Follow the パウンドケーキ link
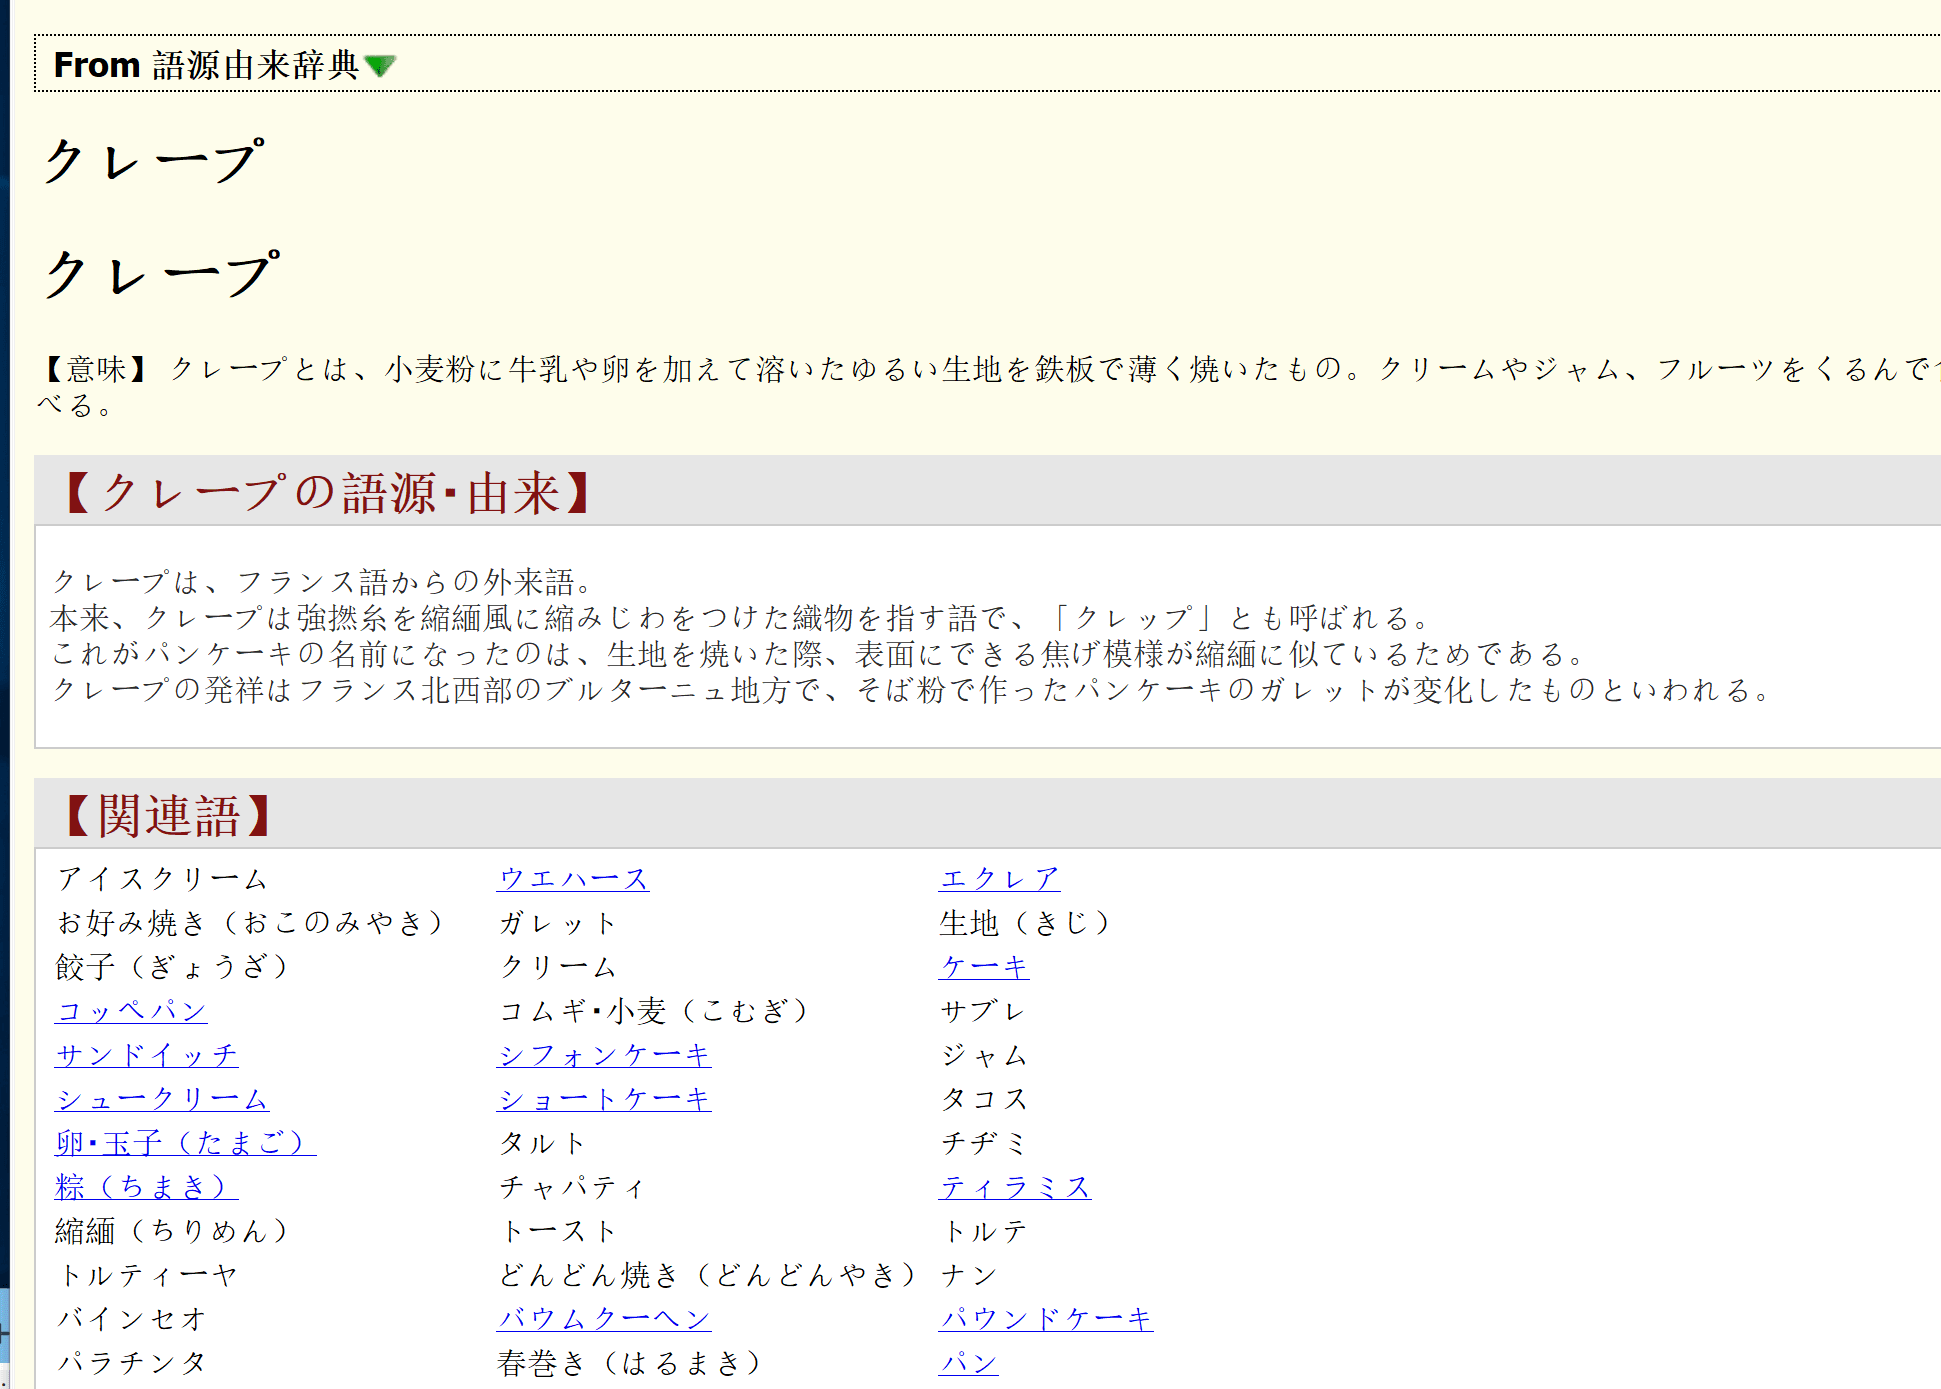The width and height of the screenshot is (1941, 1389). (1046, 1319)
